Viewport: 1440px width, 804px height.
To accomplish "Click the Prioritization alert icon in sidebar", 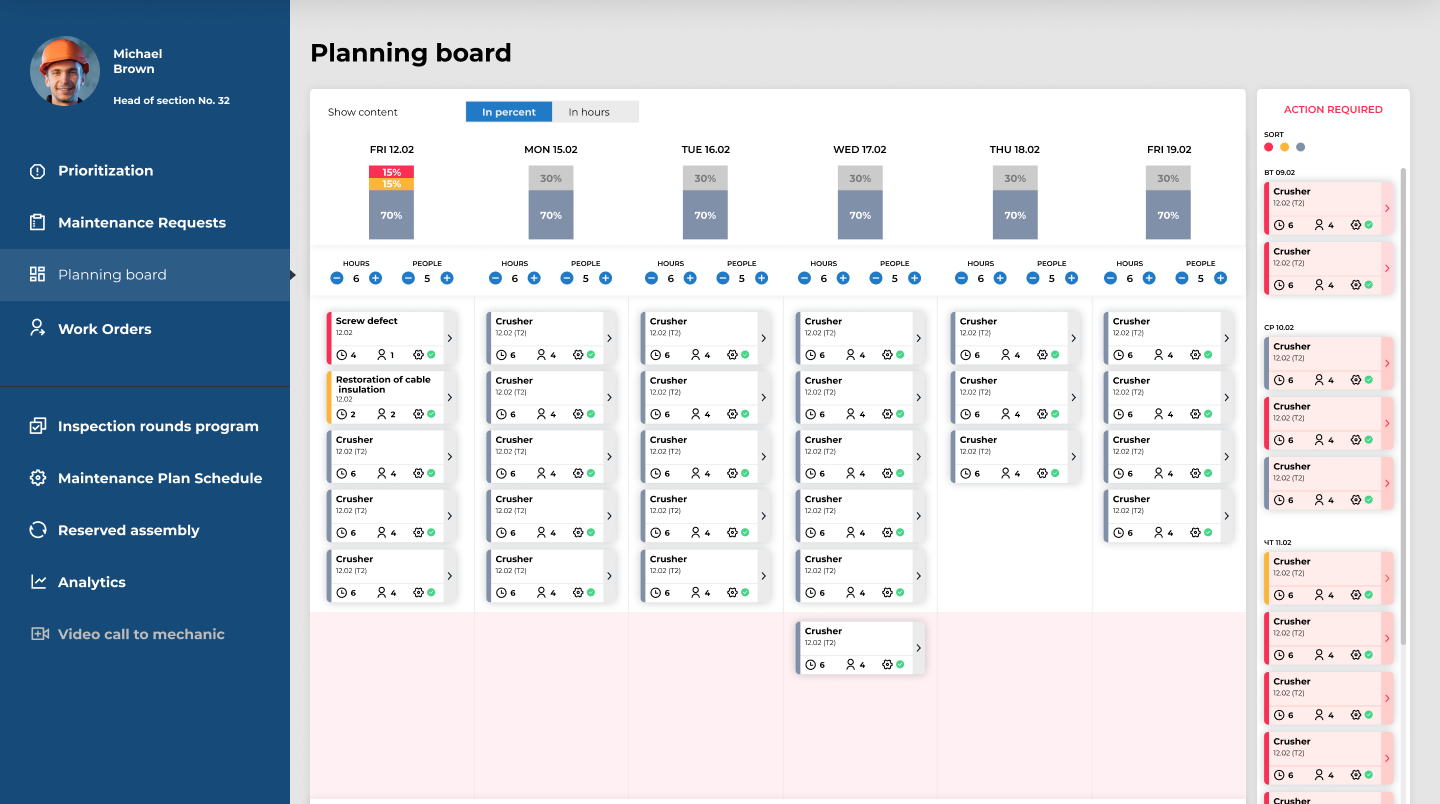I will pos(38,171).
